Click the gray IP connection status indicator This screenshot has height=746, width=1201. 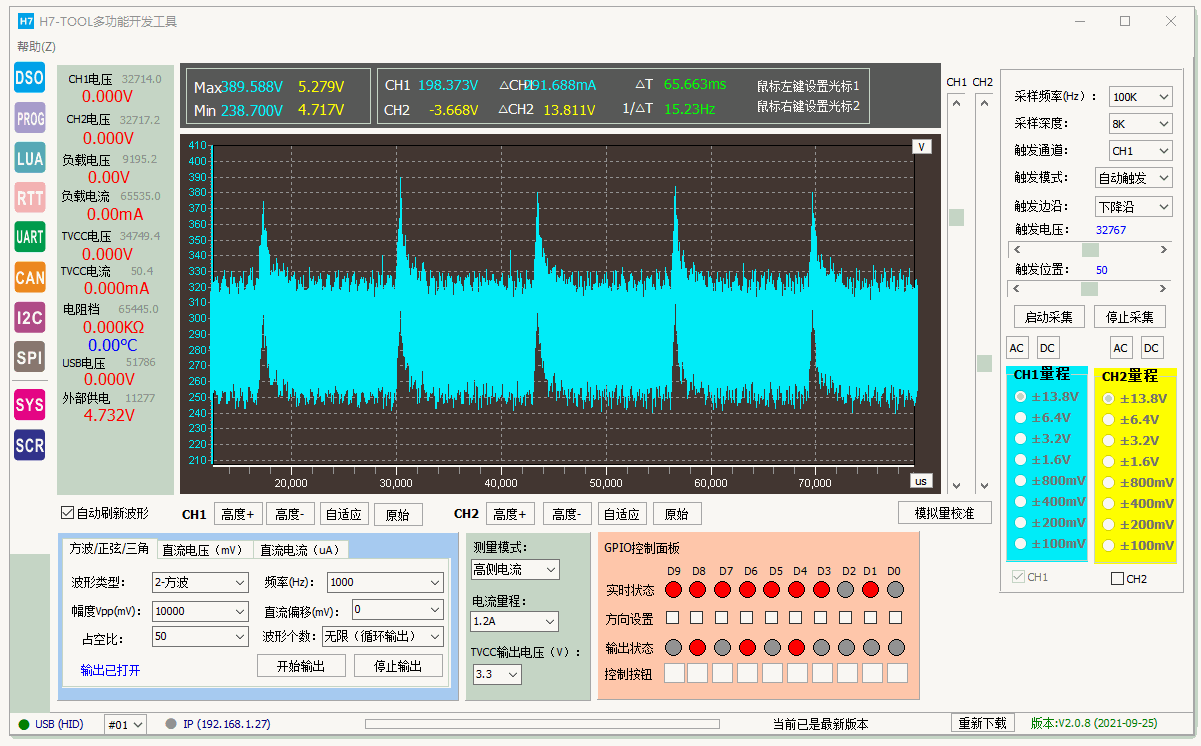171,724
